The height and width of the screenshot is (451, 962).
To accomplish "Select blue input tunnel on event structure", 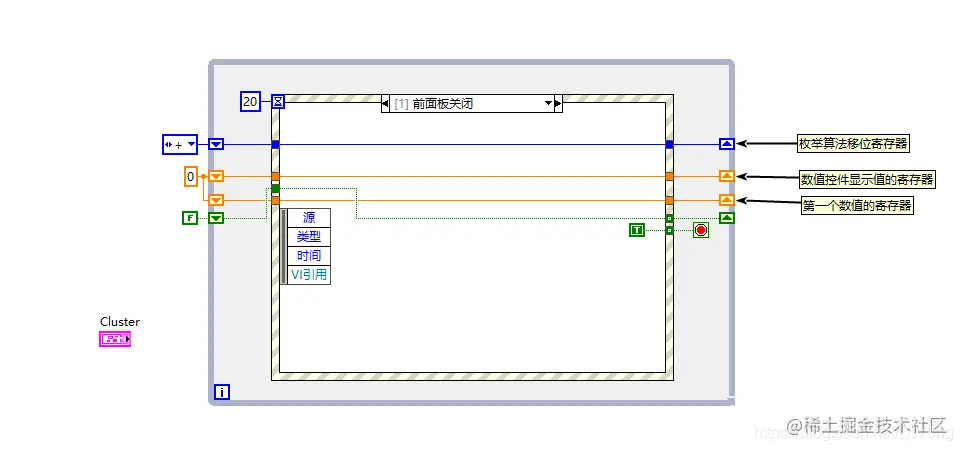I will point(275,144).
